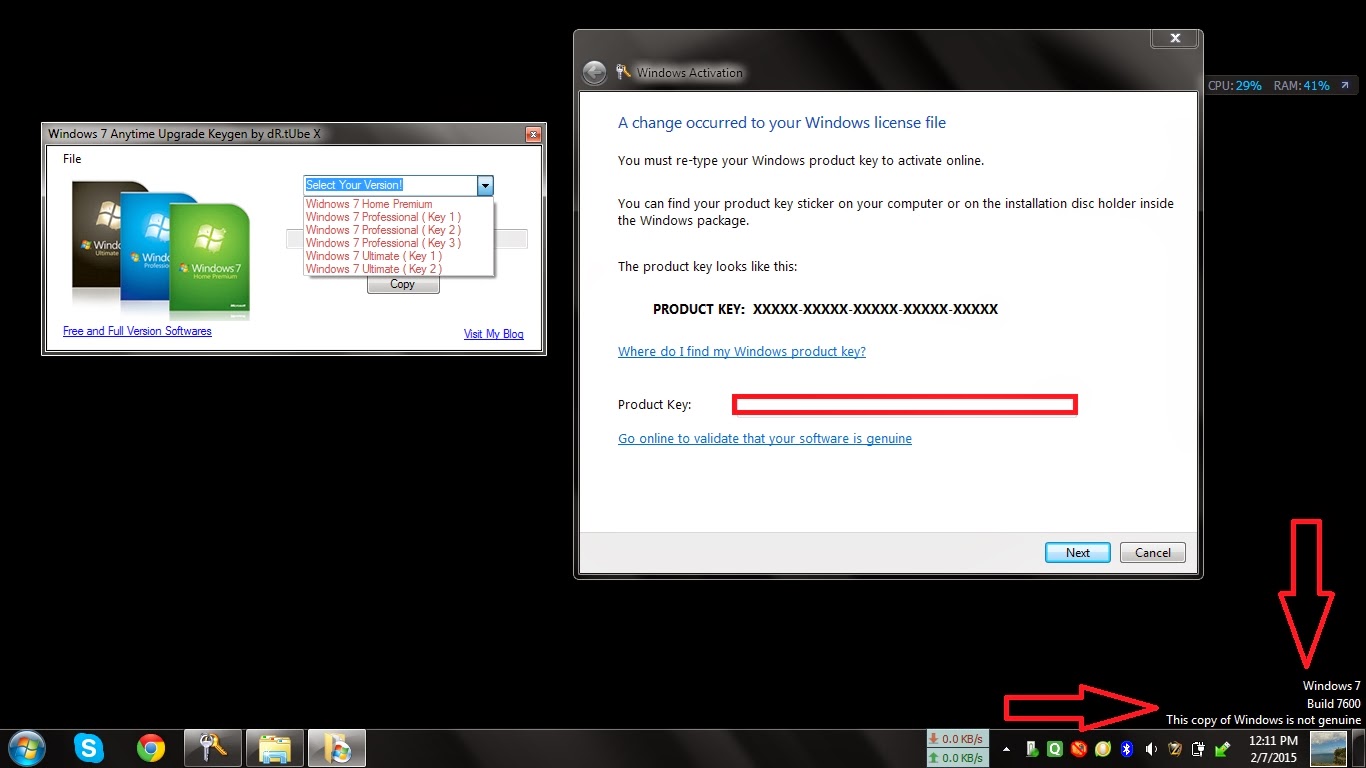Switch to the keygen app on the taskbar
Screen dimensions: 1366x768
click(336, 748)
